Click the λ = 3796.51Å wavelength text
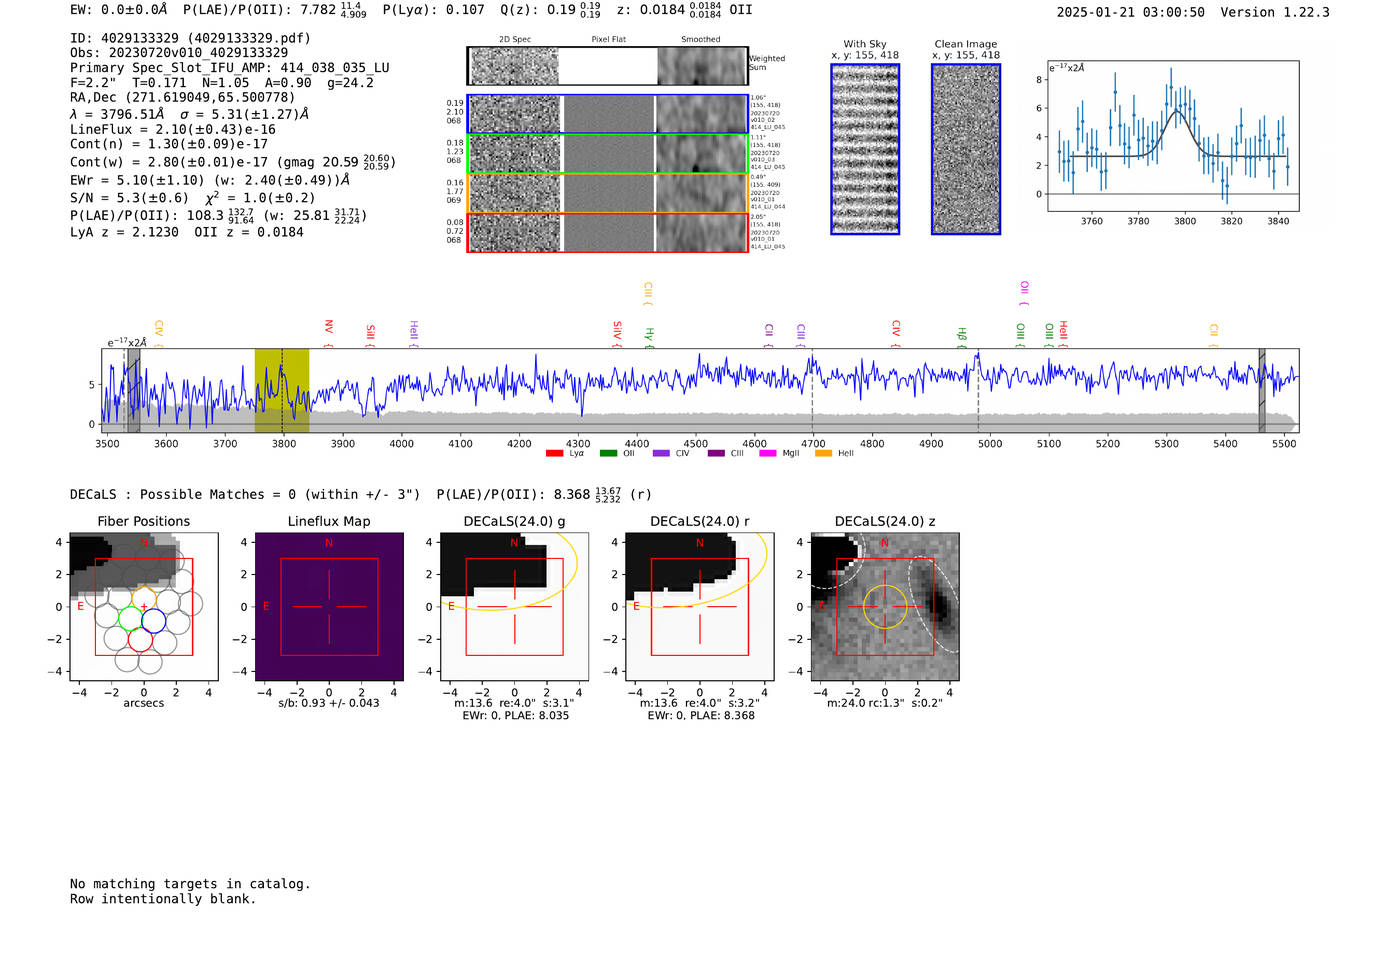Viewport: 1400px width, 953px height. pos(117,114)
